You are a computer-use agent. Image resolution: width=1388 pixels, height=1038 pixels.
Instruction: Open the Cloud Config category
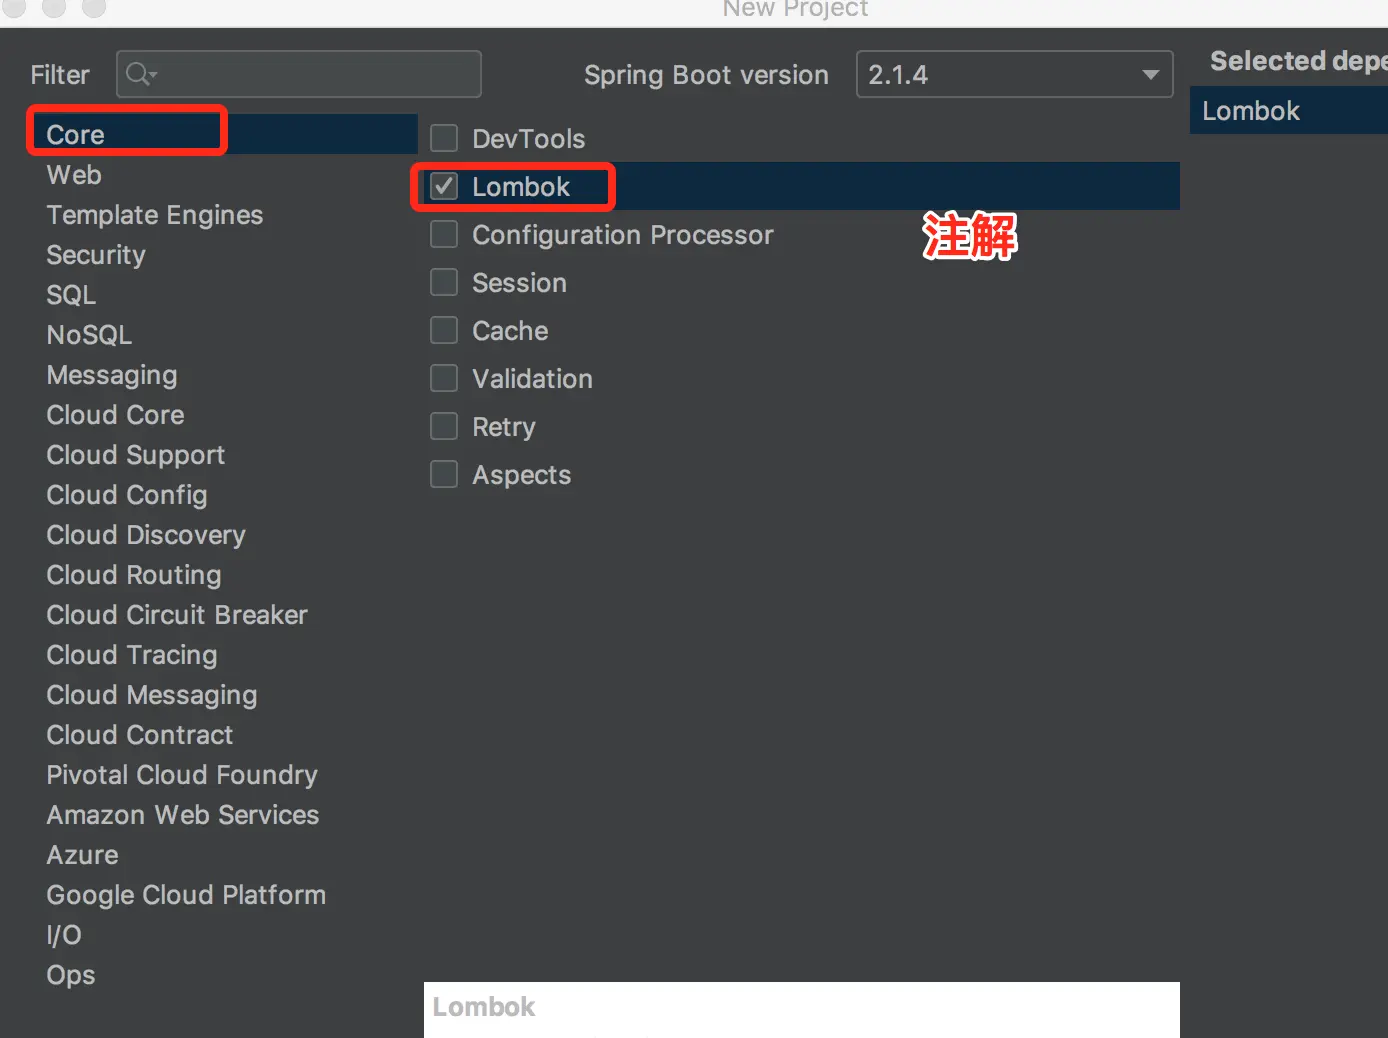[127, 495]
